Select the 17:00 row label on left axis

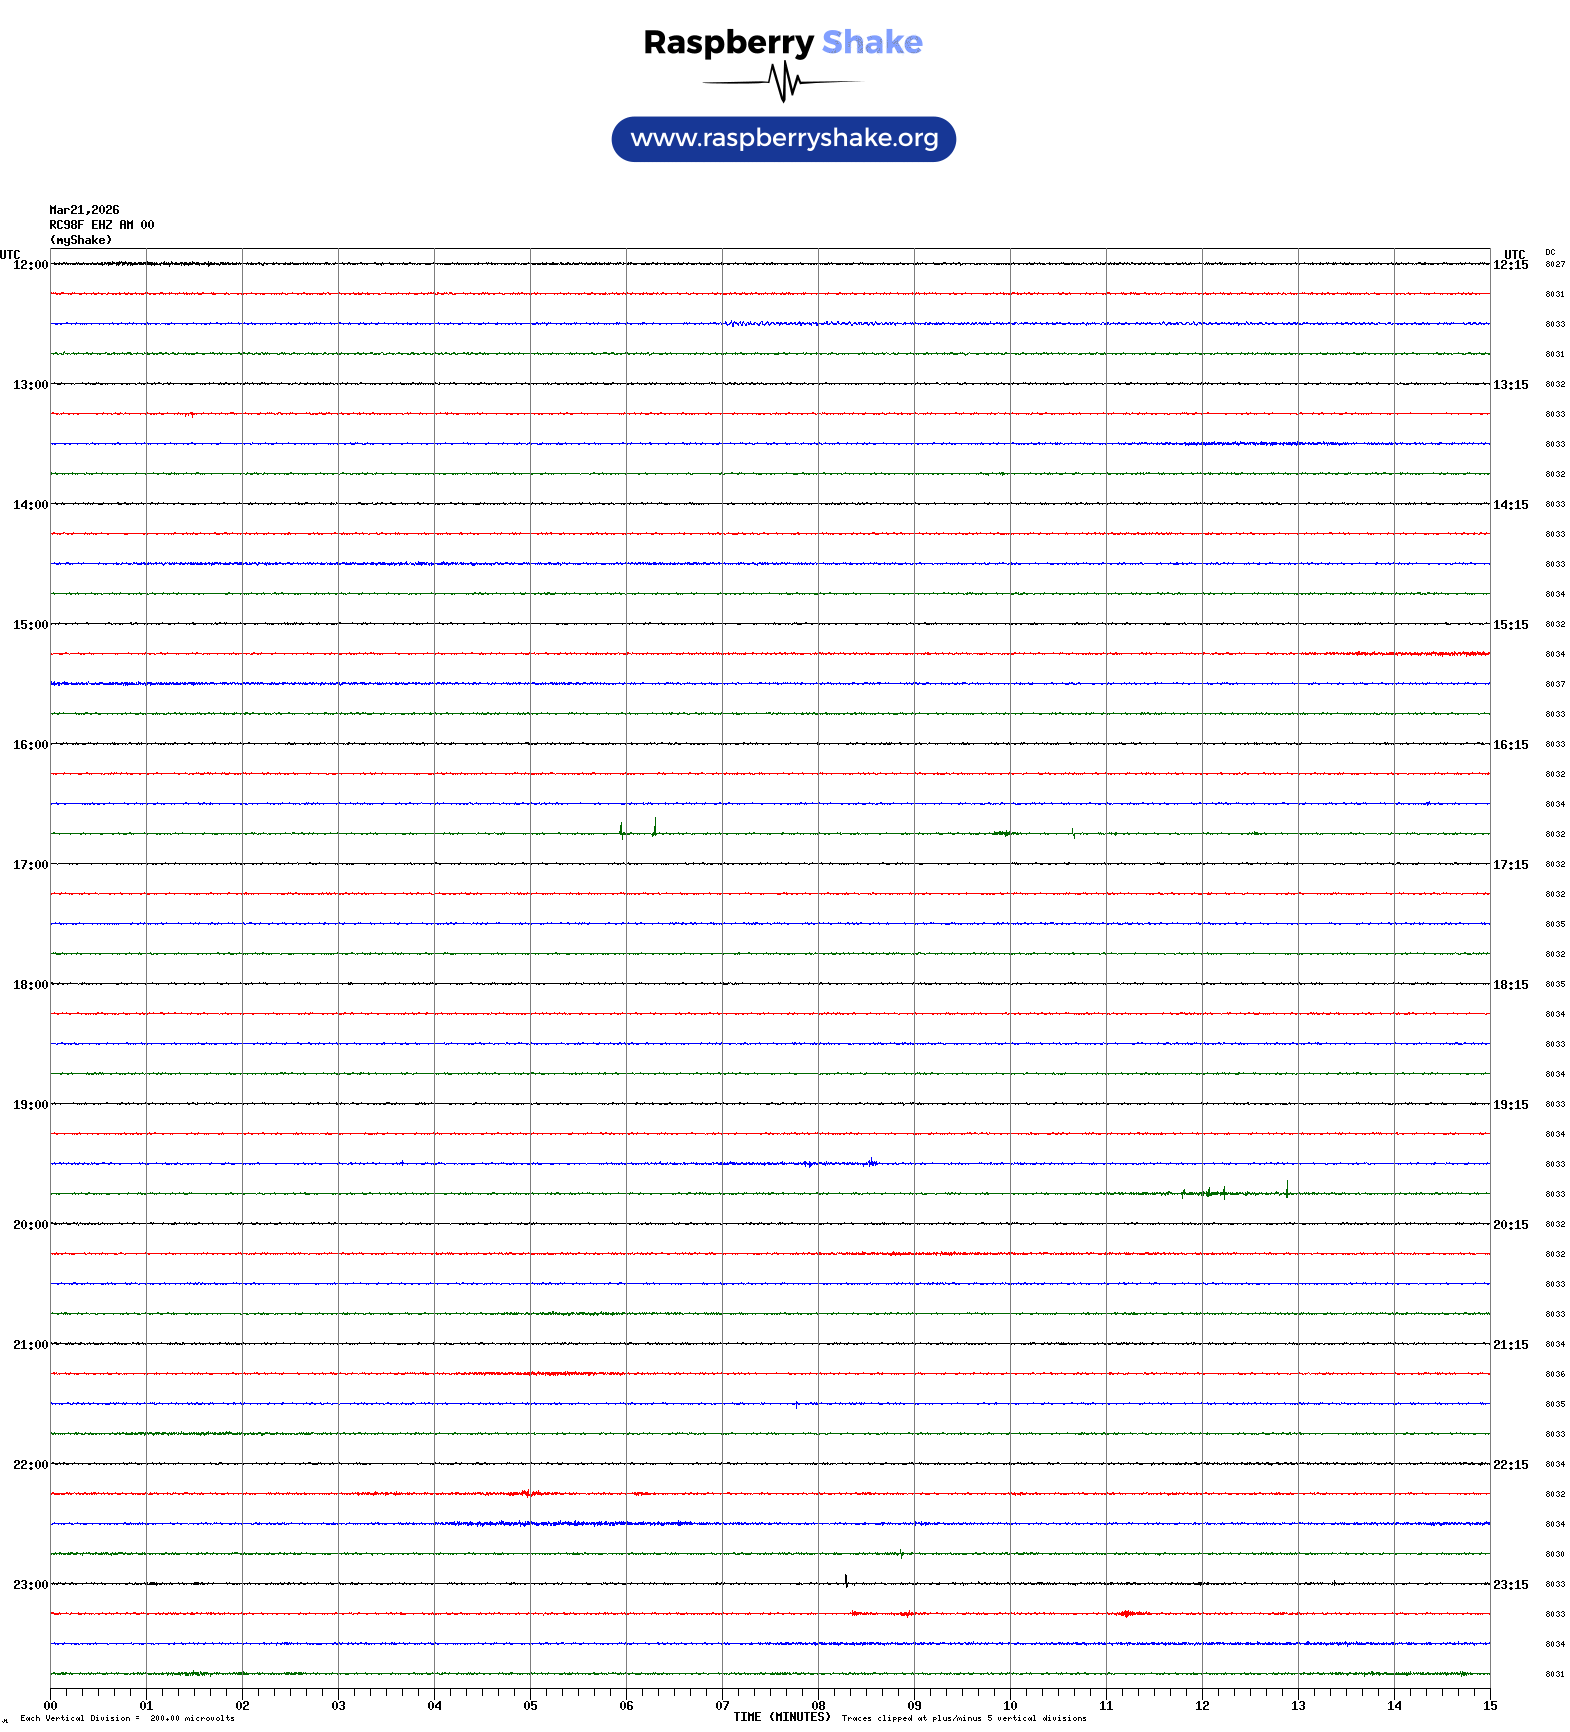click(x=30, y=865)
